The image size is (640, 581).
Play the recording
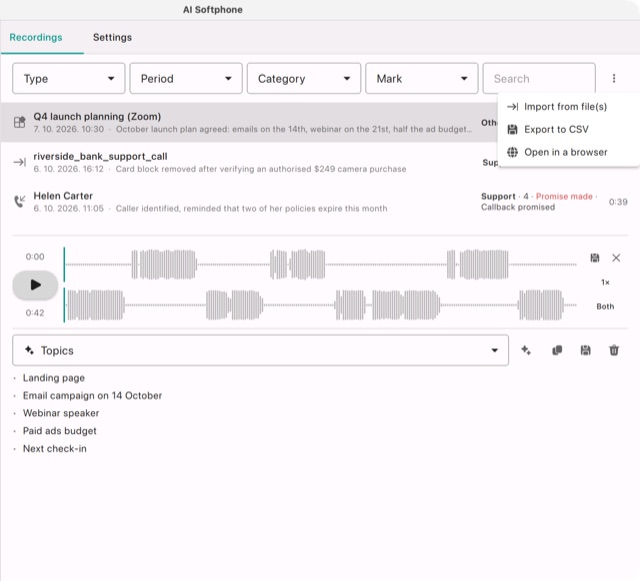click(36, 285)
